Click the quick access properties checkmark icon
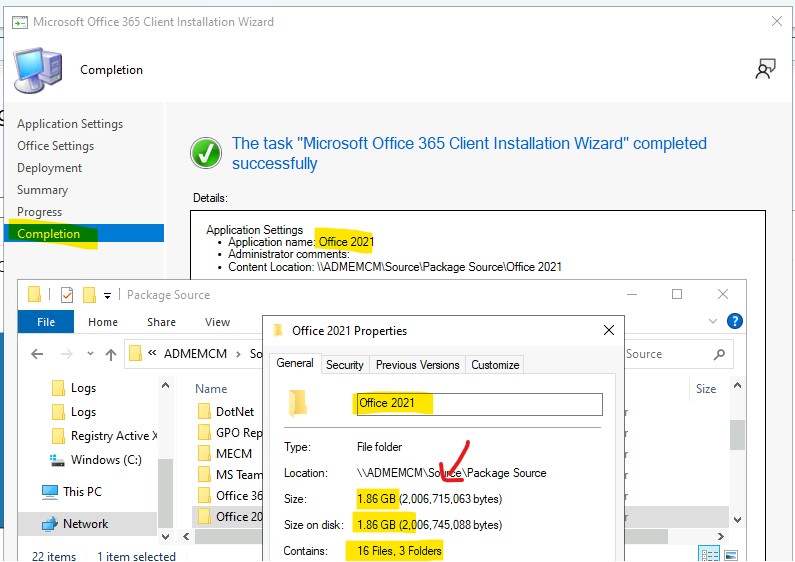This screenshot has width=795, height=562. click(67, 294)
